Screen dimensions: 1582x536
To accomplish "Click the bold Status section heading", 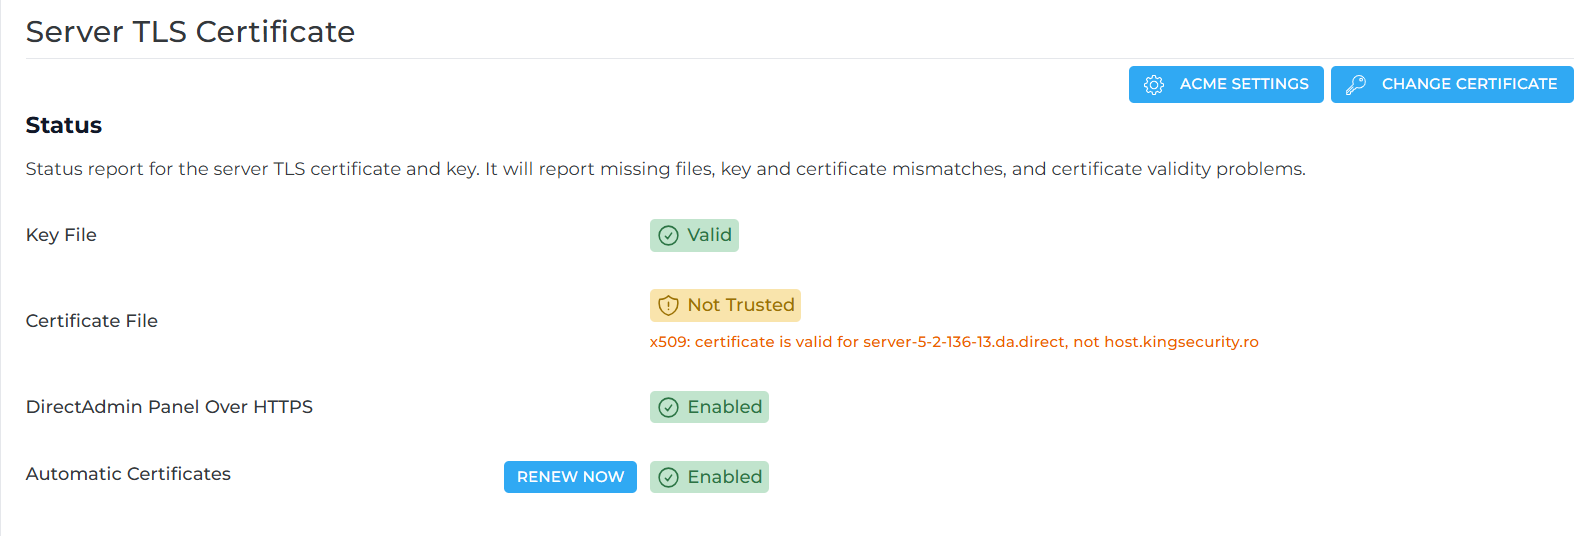I will (x=64, y=125).
